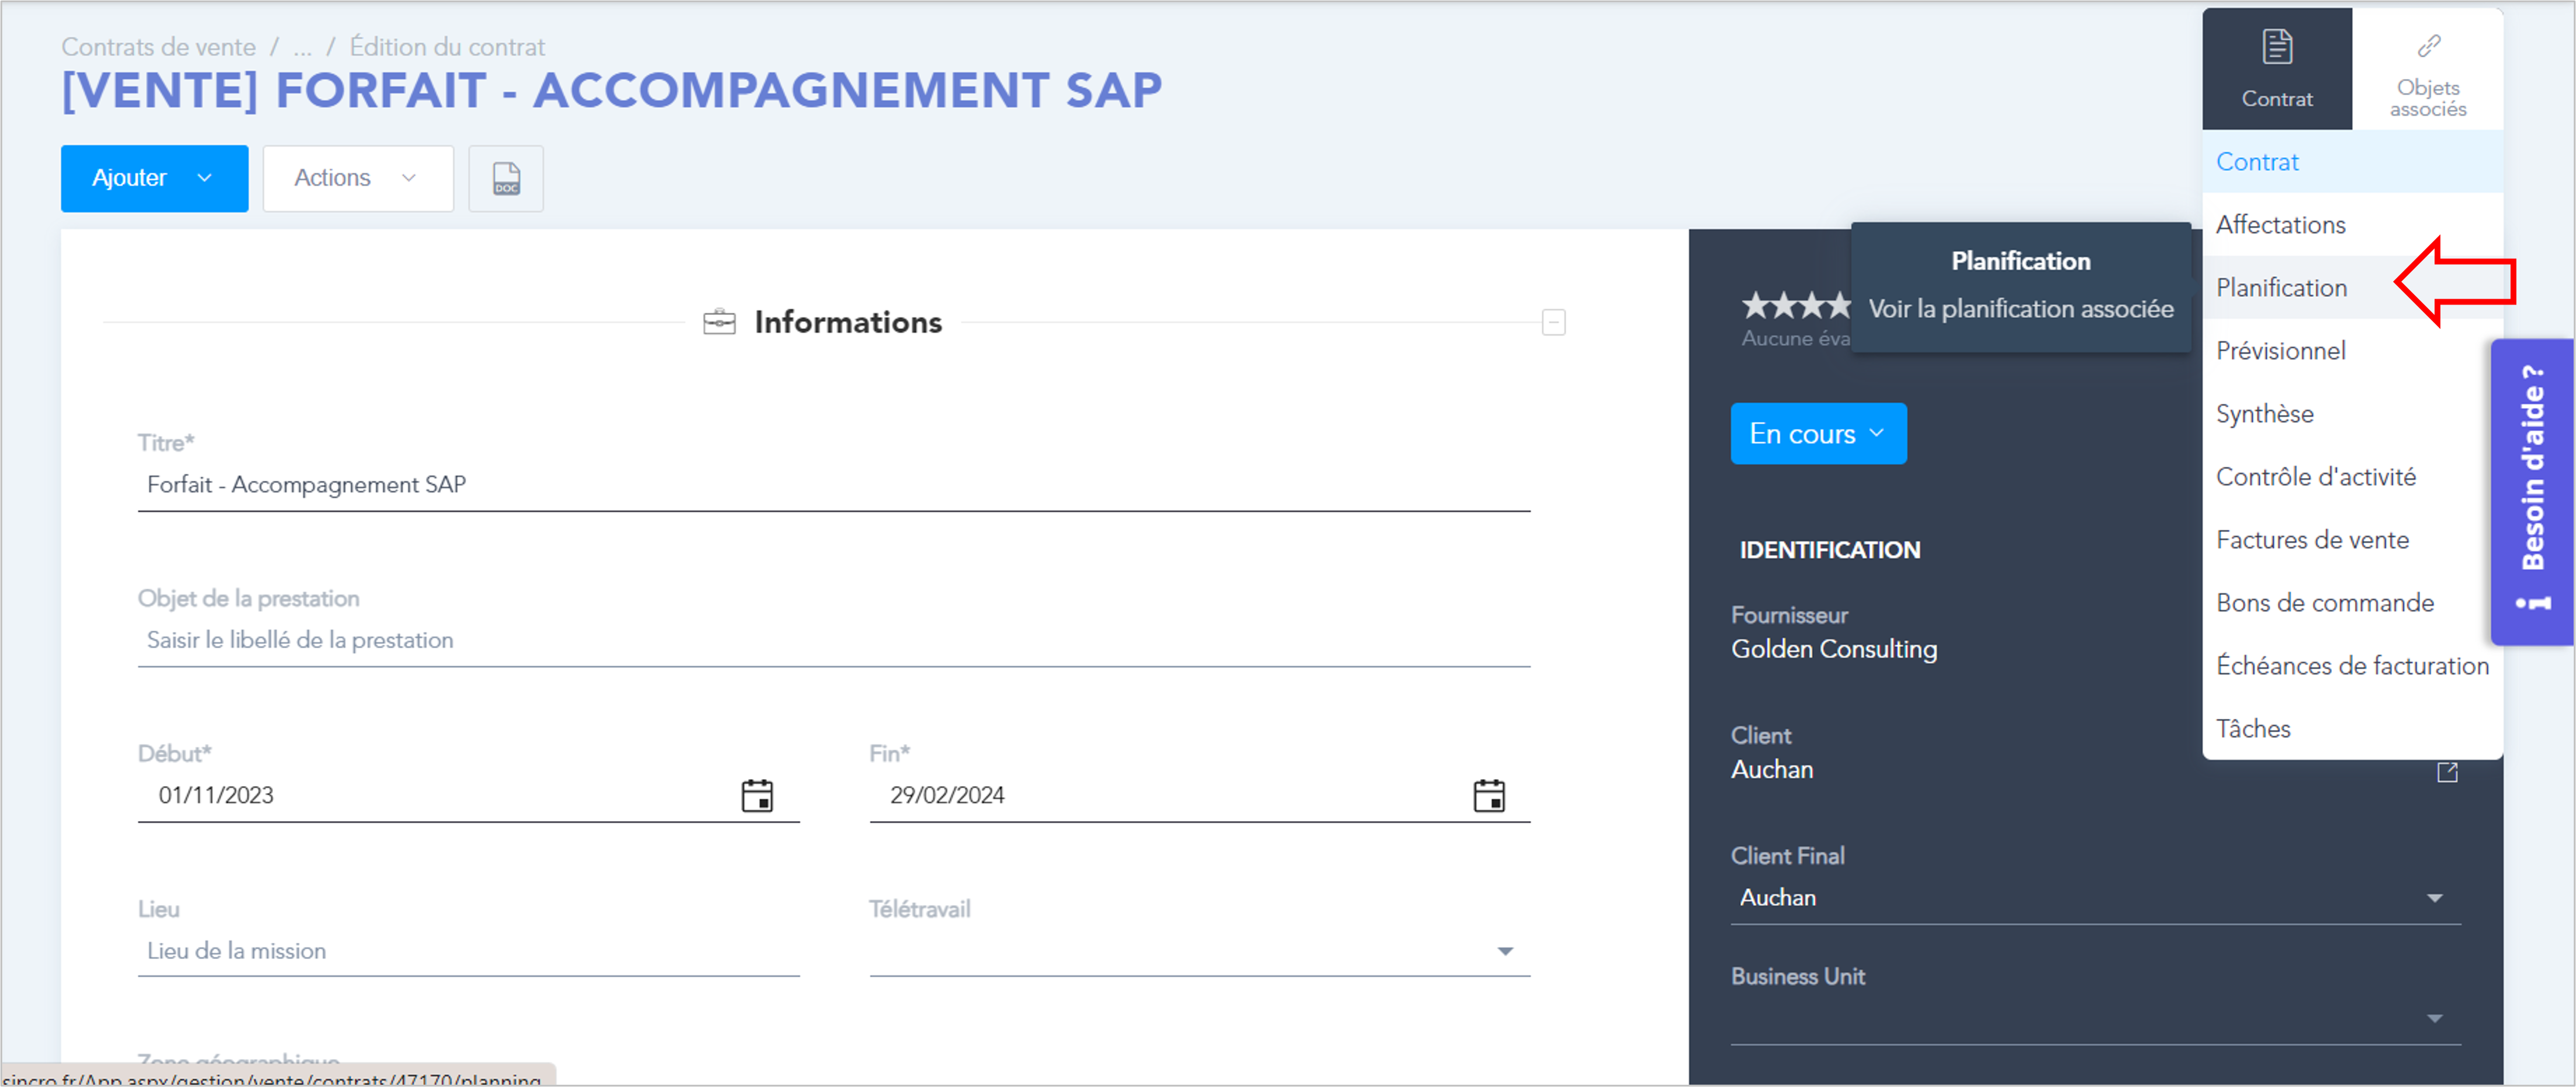Click the briefcase icon beside Informations
Image resolution: width=2576 pixels, height=1087 pixels.
click(x=719, y=322)
